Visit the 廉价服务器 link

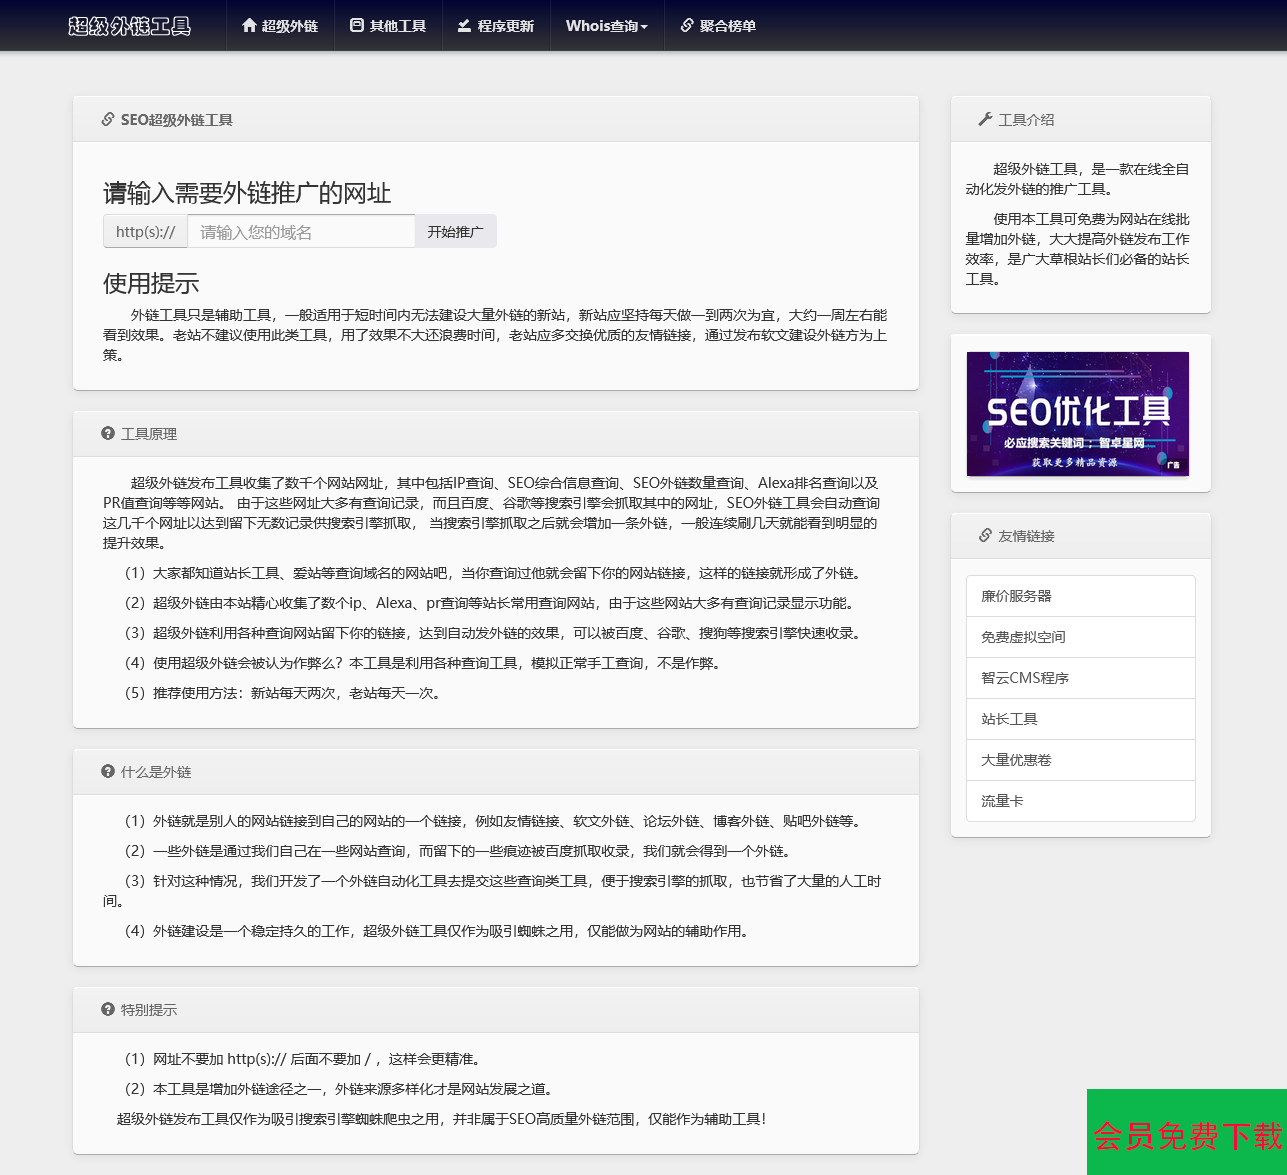point(1012,595)
